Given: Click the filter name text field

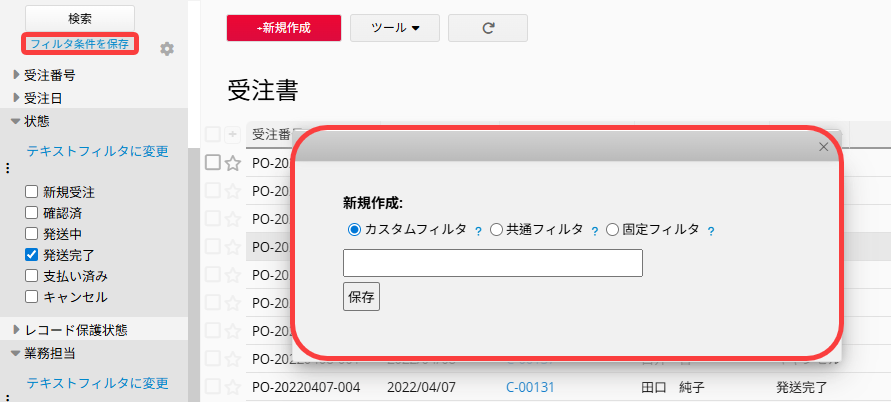Looking at the screenshot, I should click(492, 263).
